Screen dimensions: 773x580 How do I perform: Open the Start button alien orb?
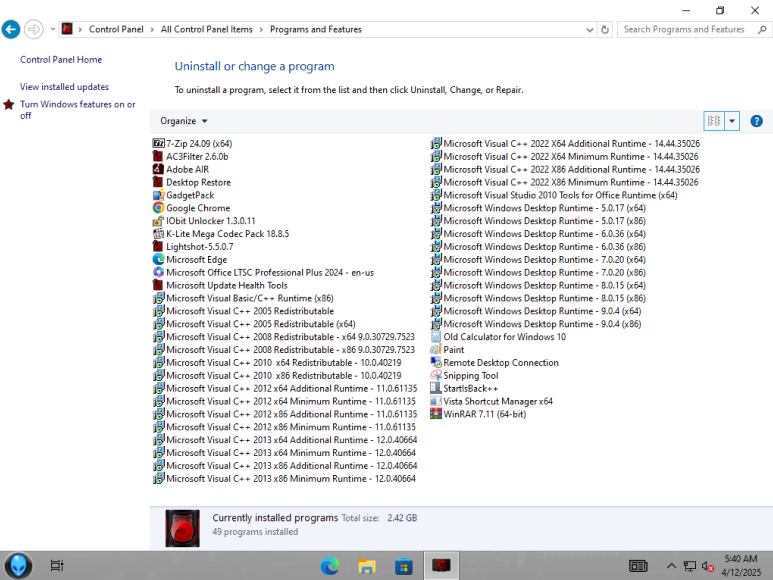(x=19, y=565)
